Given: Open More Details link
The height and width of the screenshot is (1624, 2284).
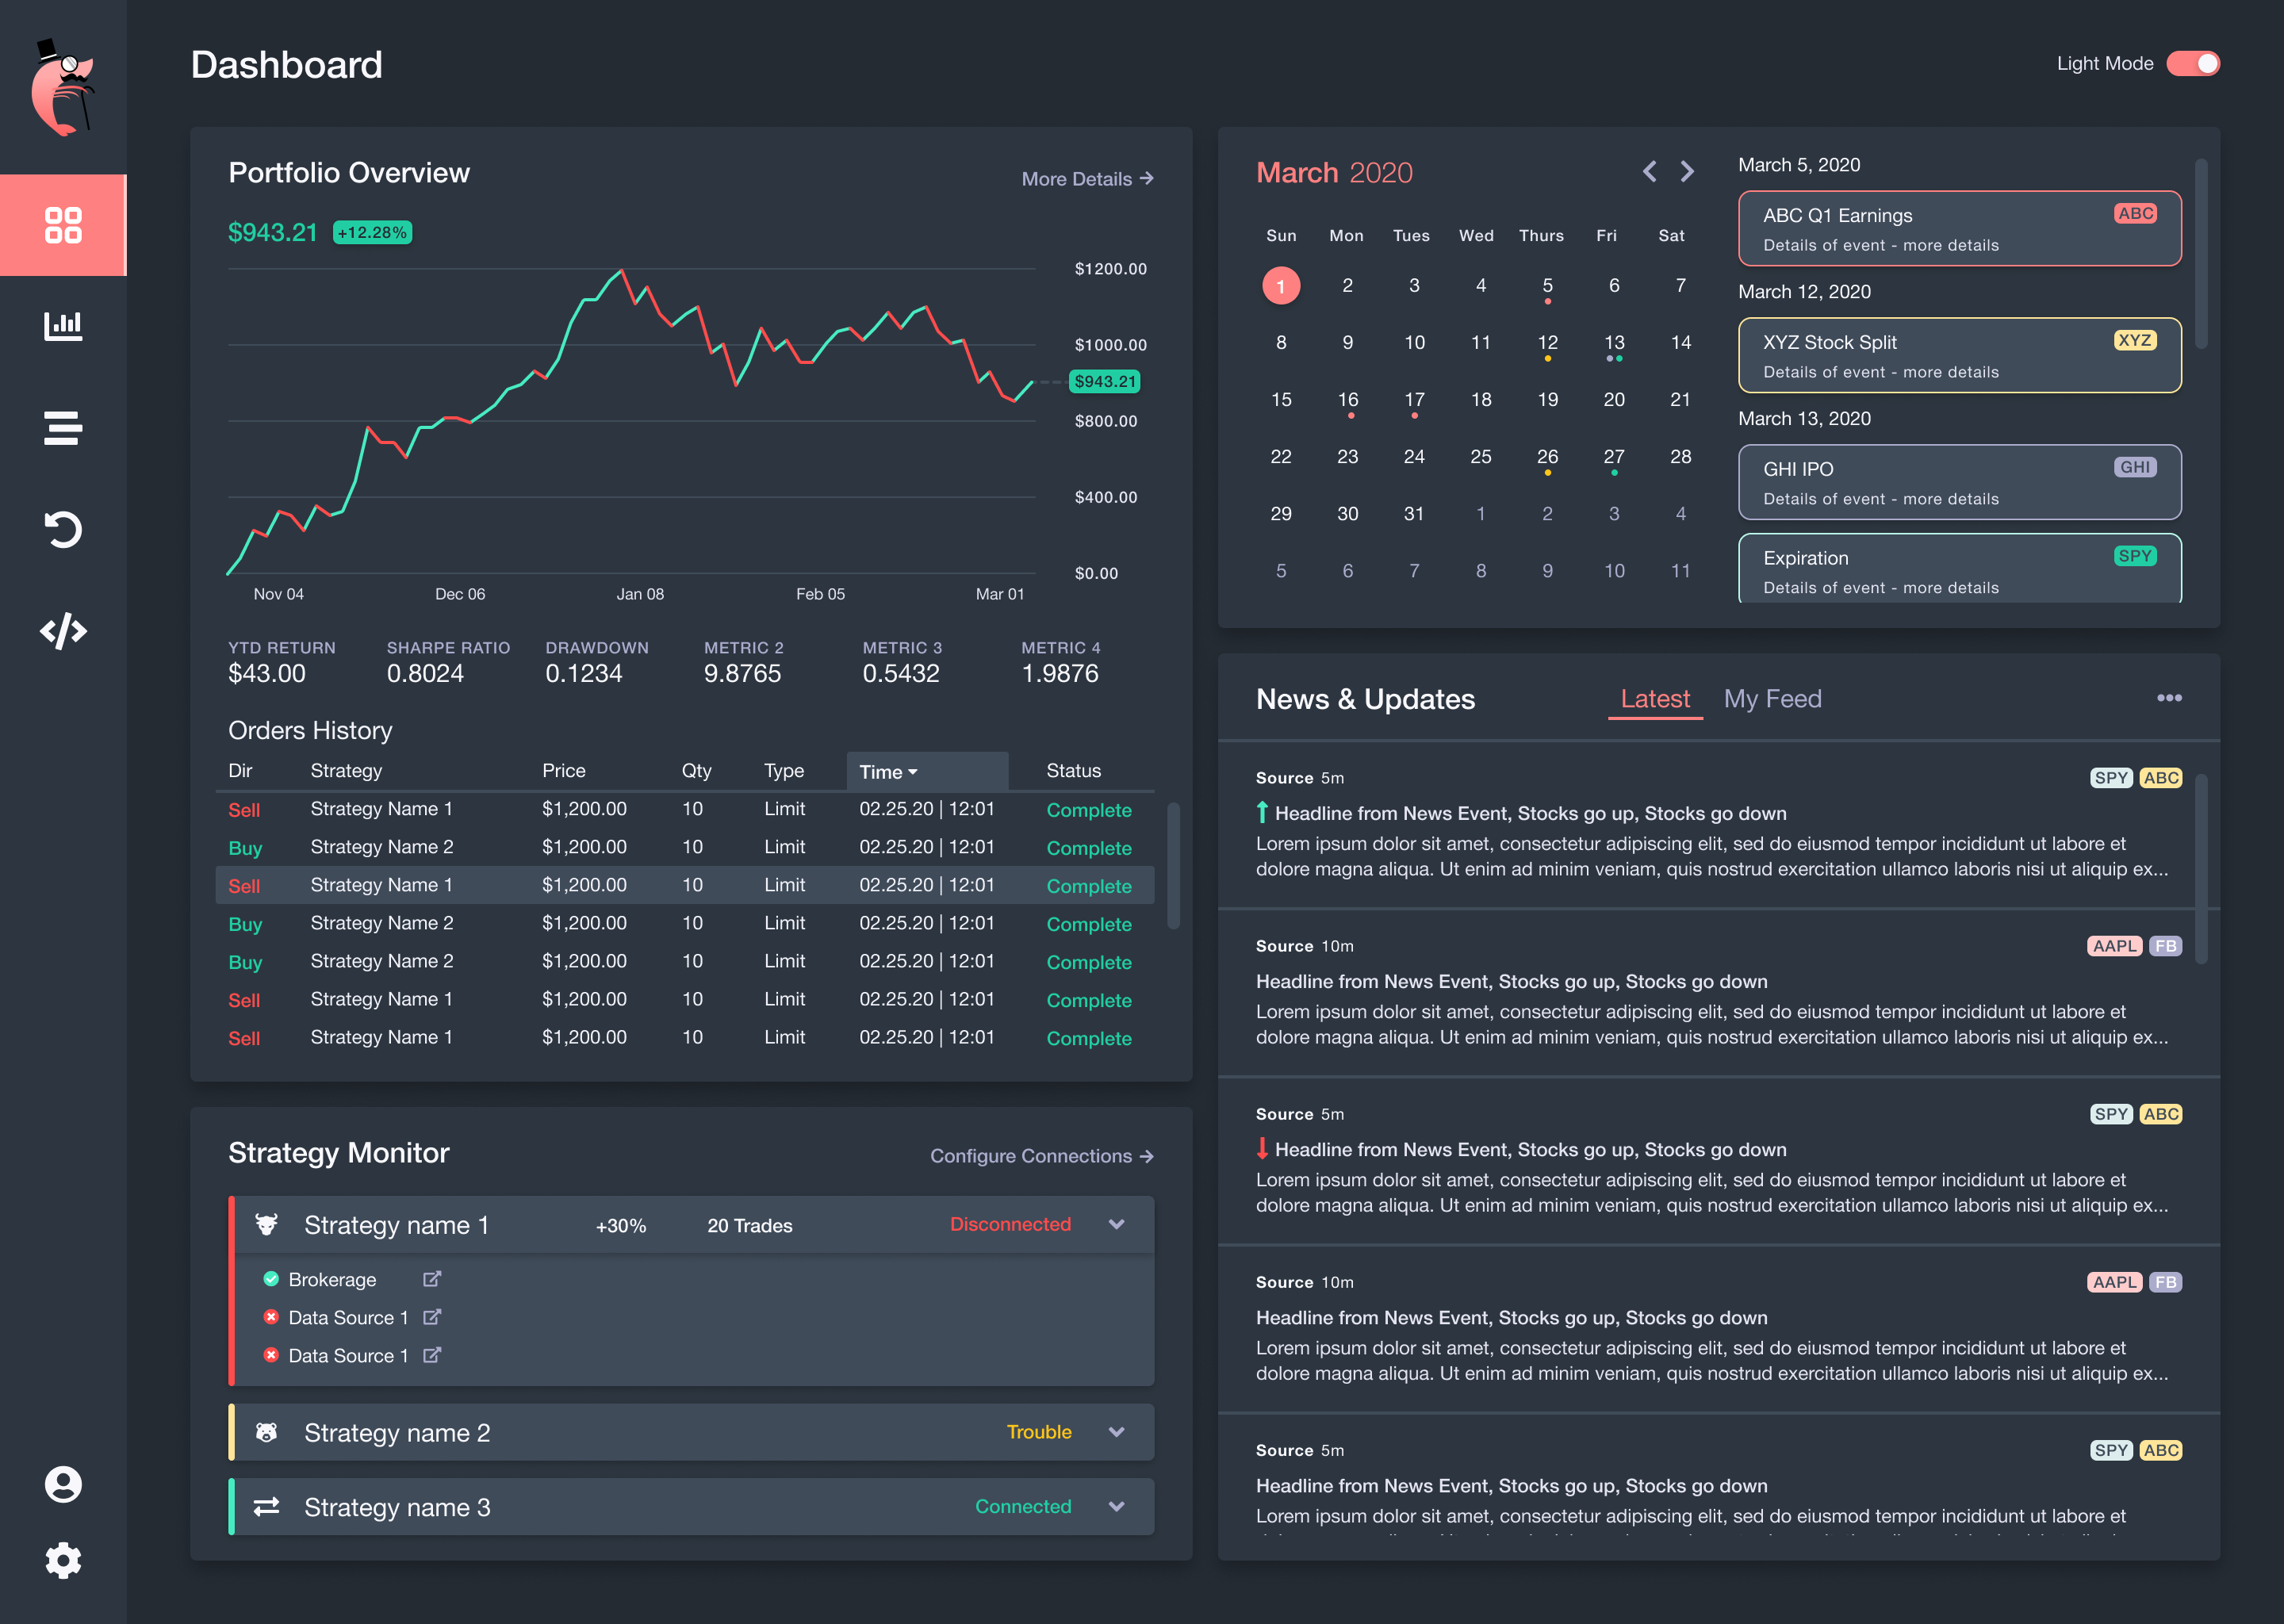Looking at the screenshot, I should (1087, 179).
